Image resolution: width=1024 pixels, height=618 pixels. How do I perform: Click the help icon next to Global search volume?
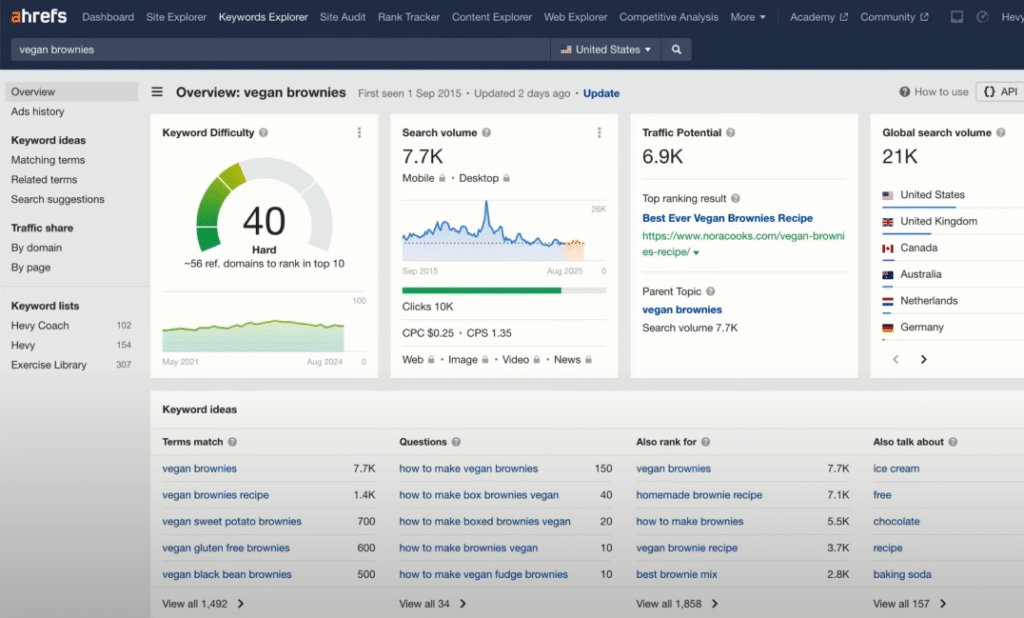click(1000, 133)
